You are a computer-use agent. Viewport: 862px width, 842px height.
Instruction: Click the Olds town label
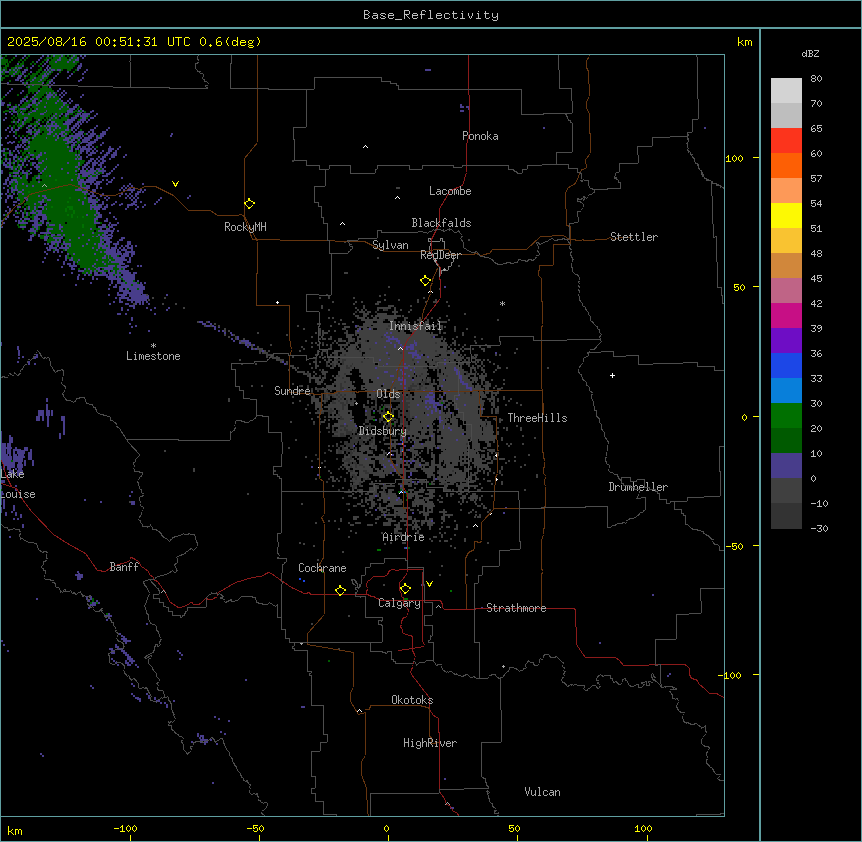(x=388, y=394)
